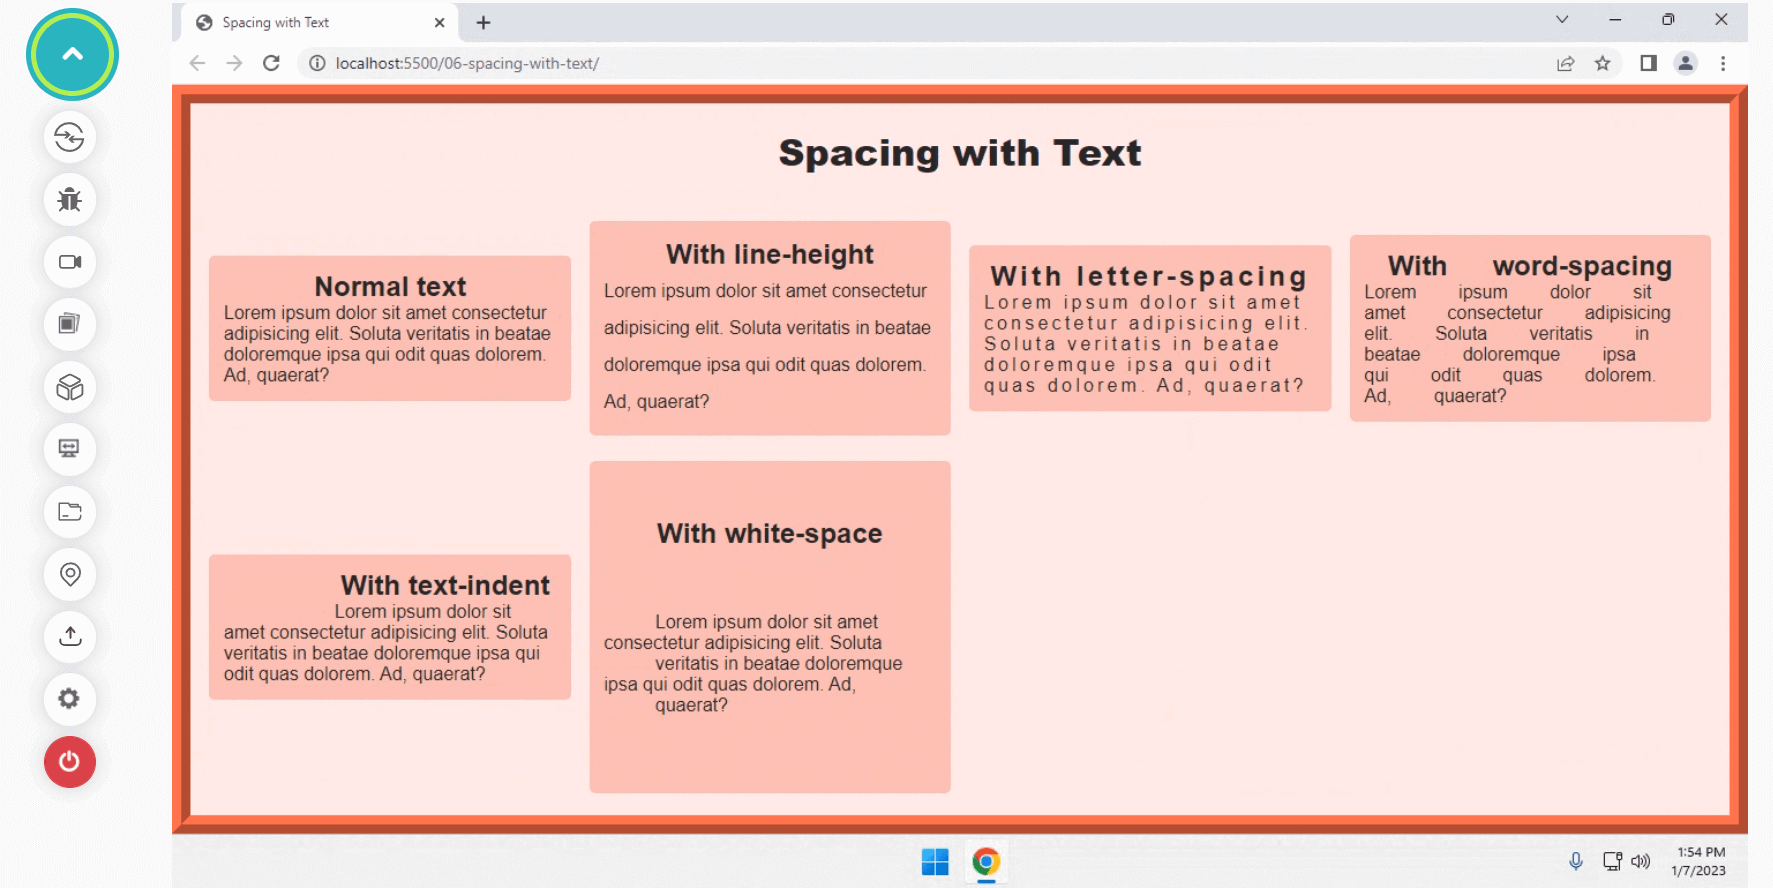Click the paragraph in the Normal text card
The image size is (1773, 888).
point(388,344)
